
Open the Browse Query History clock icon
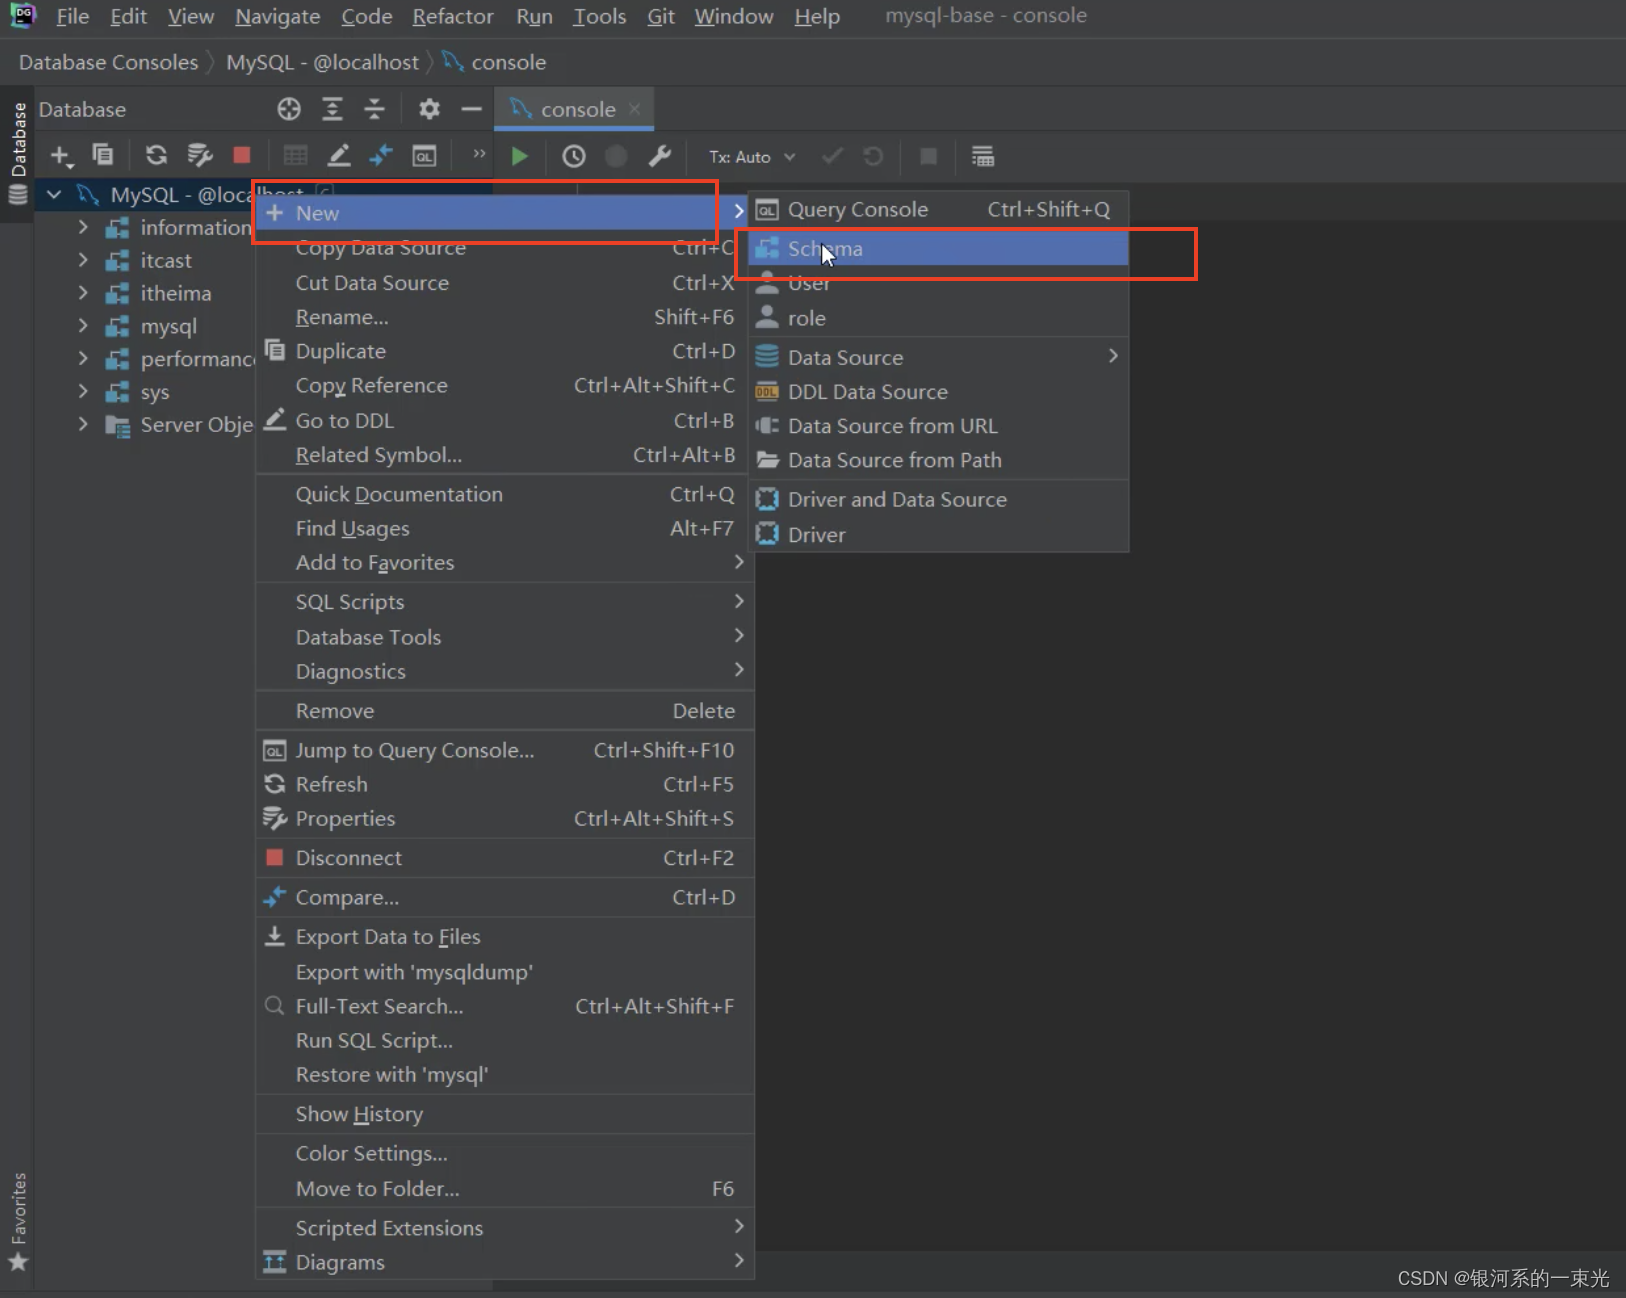coord(573,156)
